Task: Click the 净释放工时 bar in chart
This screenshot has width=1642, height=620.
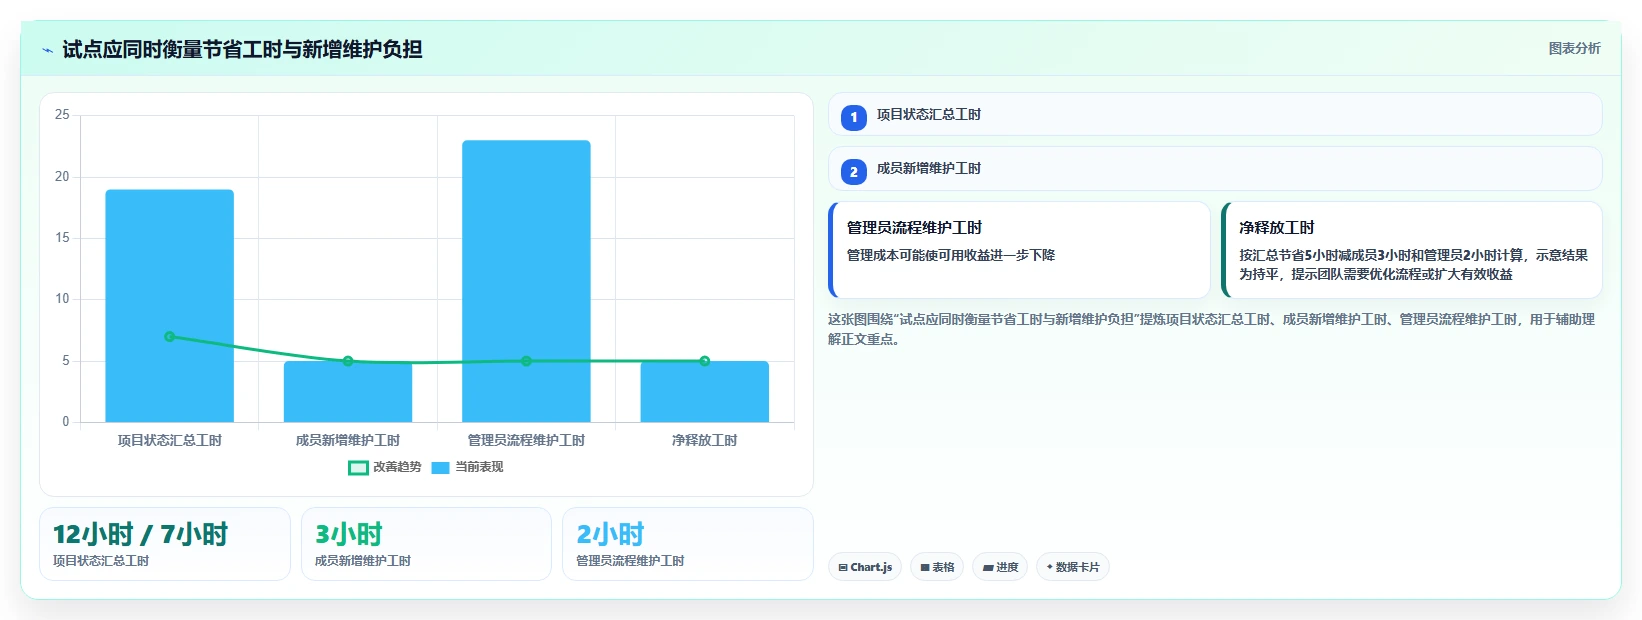Action: [x=705, y=391]
